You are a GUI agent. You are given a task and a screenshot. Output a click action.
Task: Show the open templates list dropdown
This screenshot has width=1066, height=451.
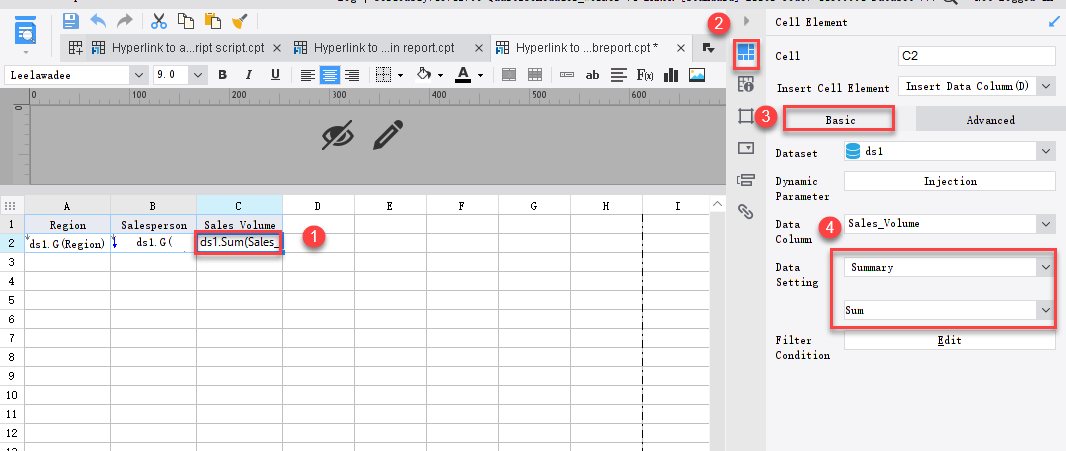coord(708,48)
